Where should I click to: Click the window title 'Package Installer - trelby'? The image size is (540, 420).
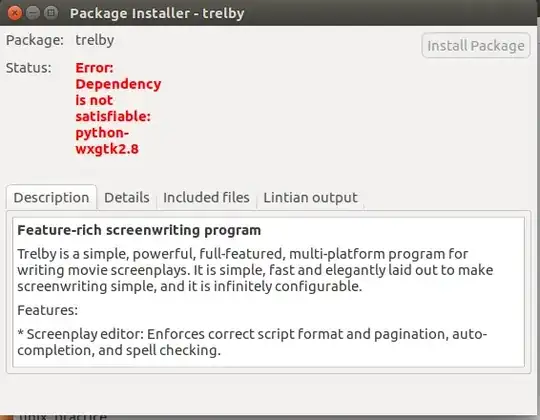pyautogui.click(x=157, y=13)
